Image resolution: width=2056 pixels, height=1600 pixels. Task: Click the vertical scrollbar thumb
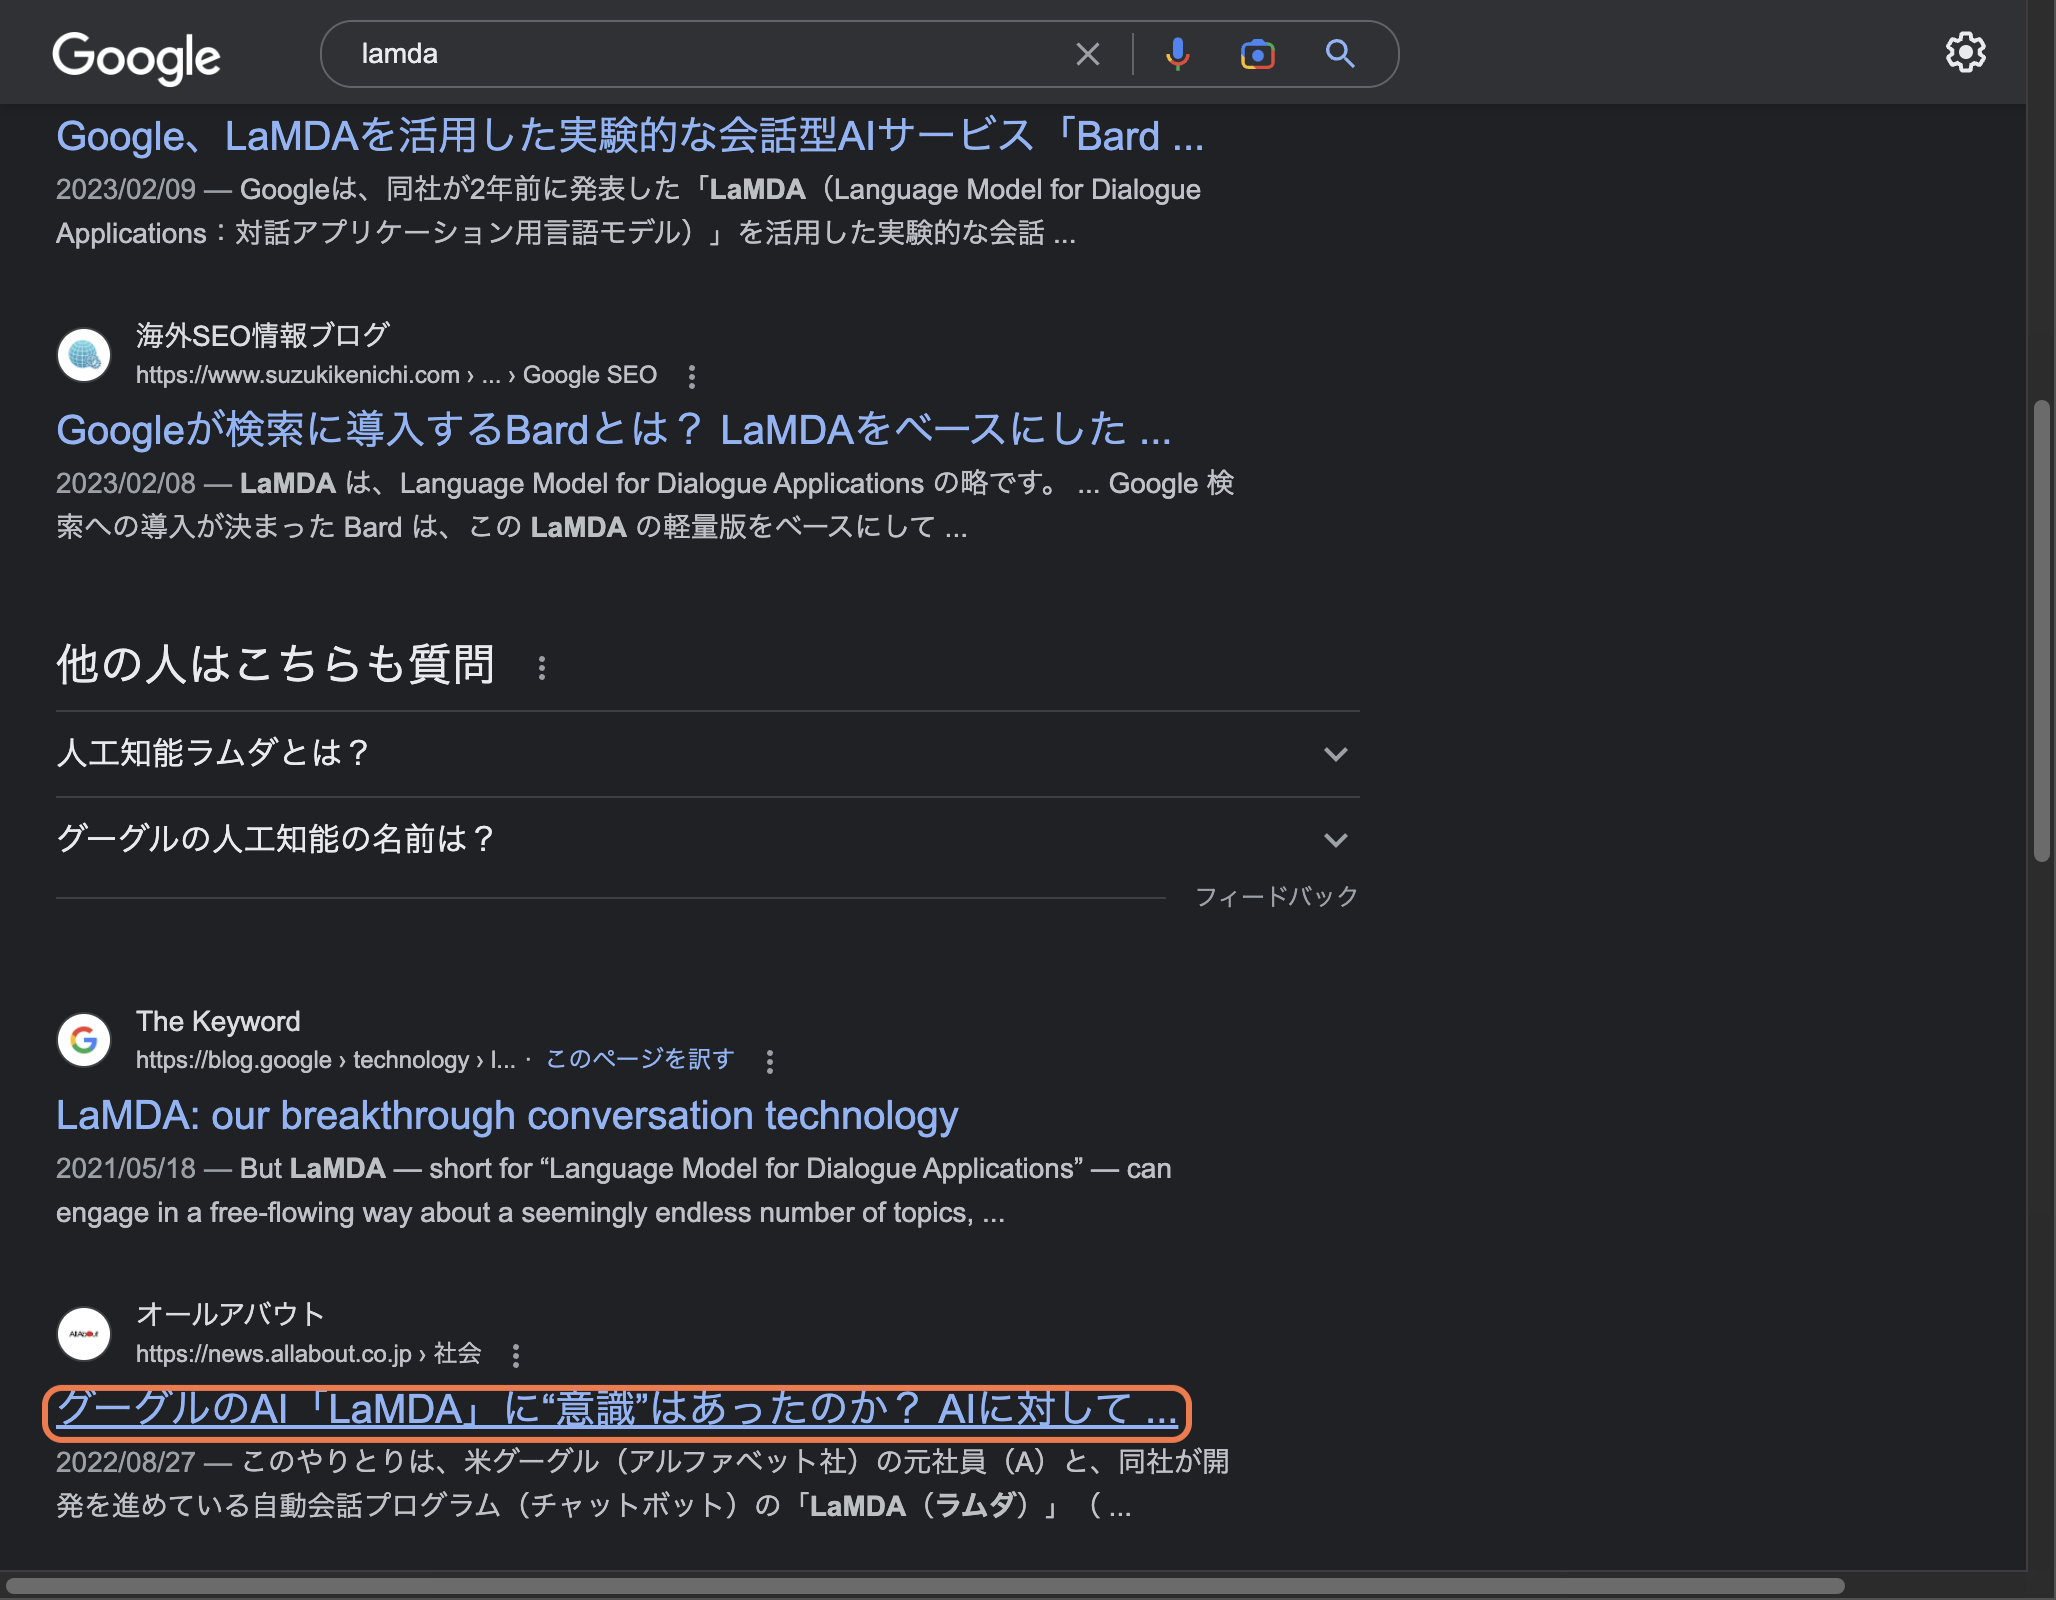click(2042, 630)
